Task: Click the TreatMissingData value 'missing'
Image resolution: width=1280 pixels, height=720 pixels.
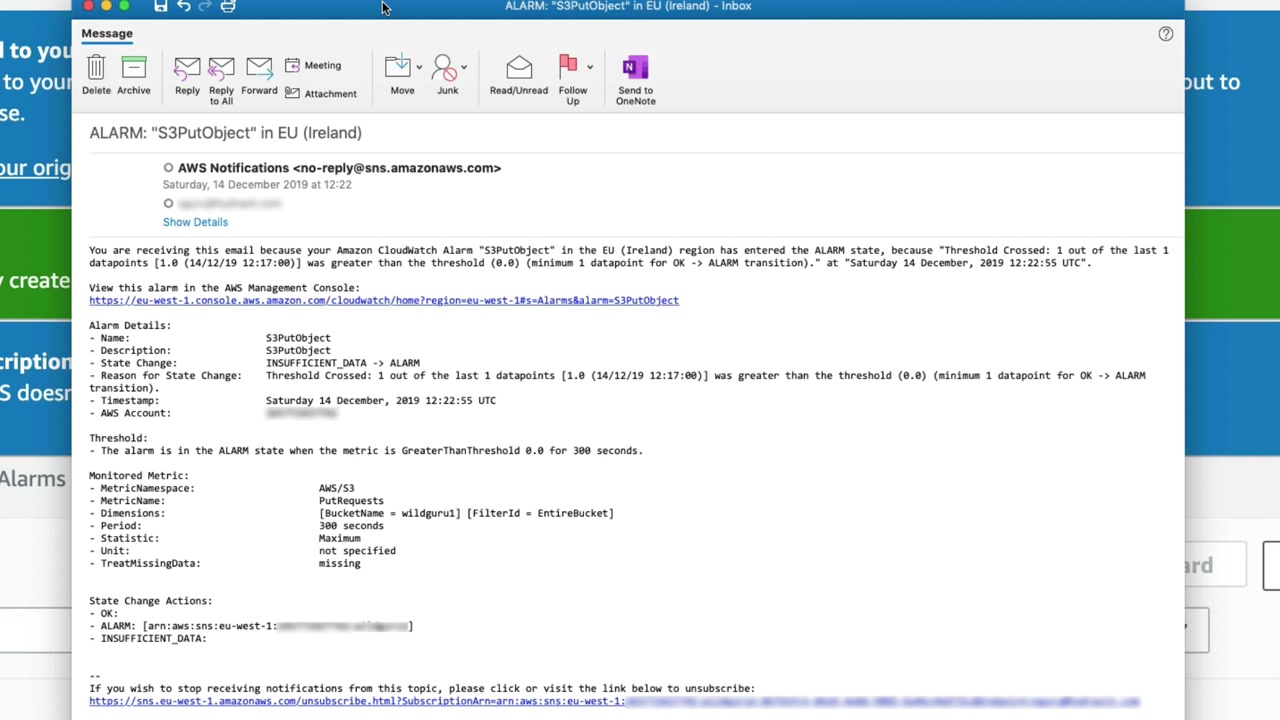Action: click(340, 563)
